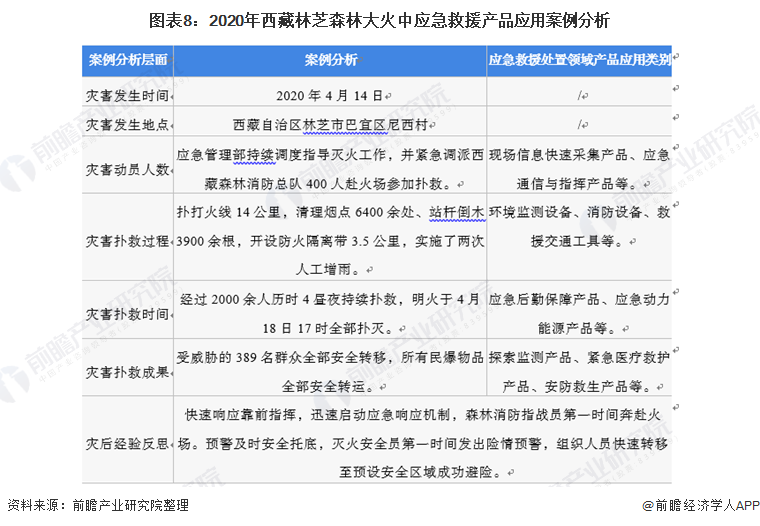Click the chart title 图表8 heading

[x=379, y=21]
